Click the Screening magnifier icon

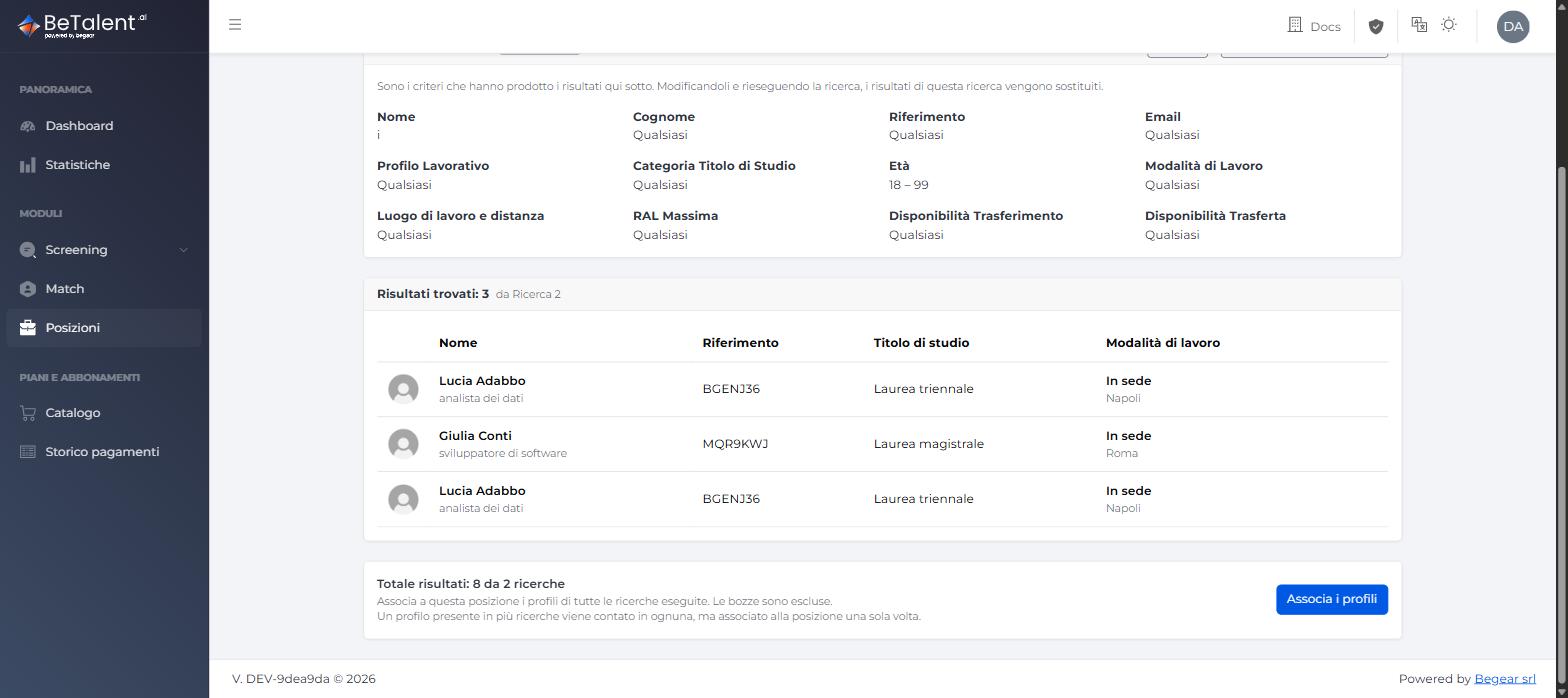(x=27, y=250)
